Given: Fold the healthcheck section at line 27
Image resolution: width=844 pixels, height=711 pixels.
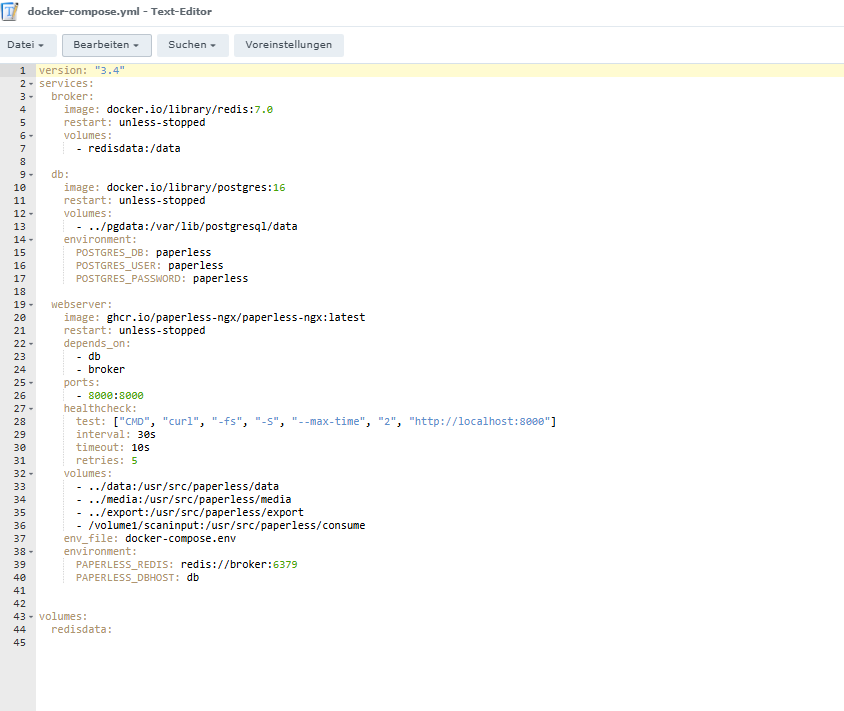Looking at the screenshot, I should 31,409.
